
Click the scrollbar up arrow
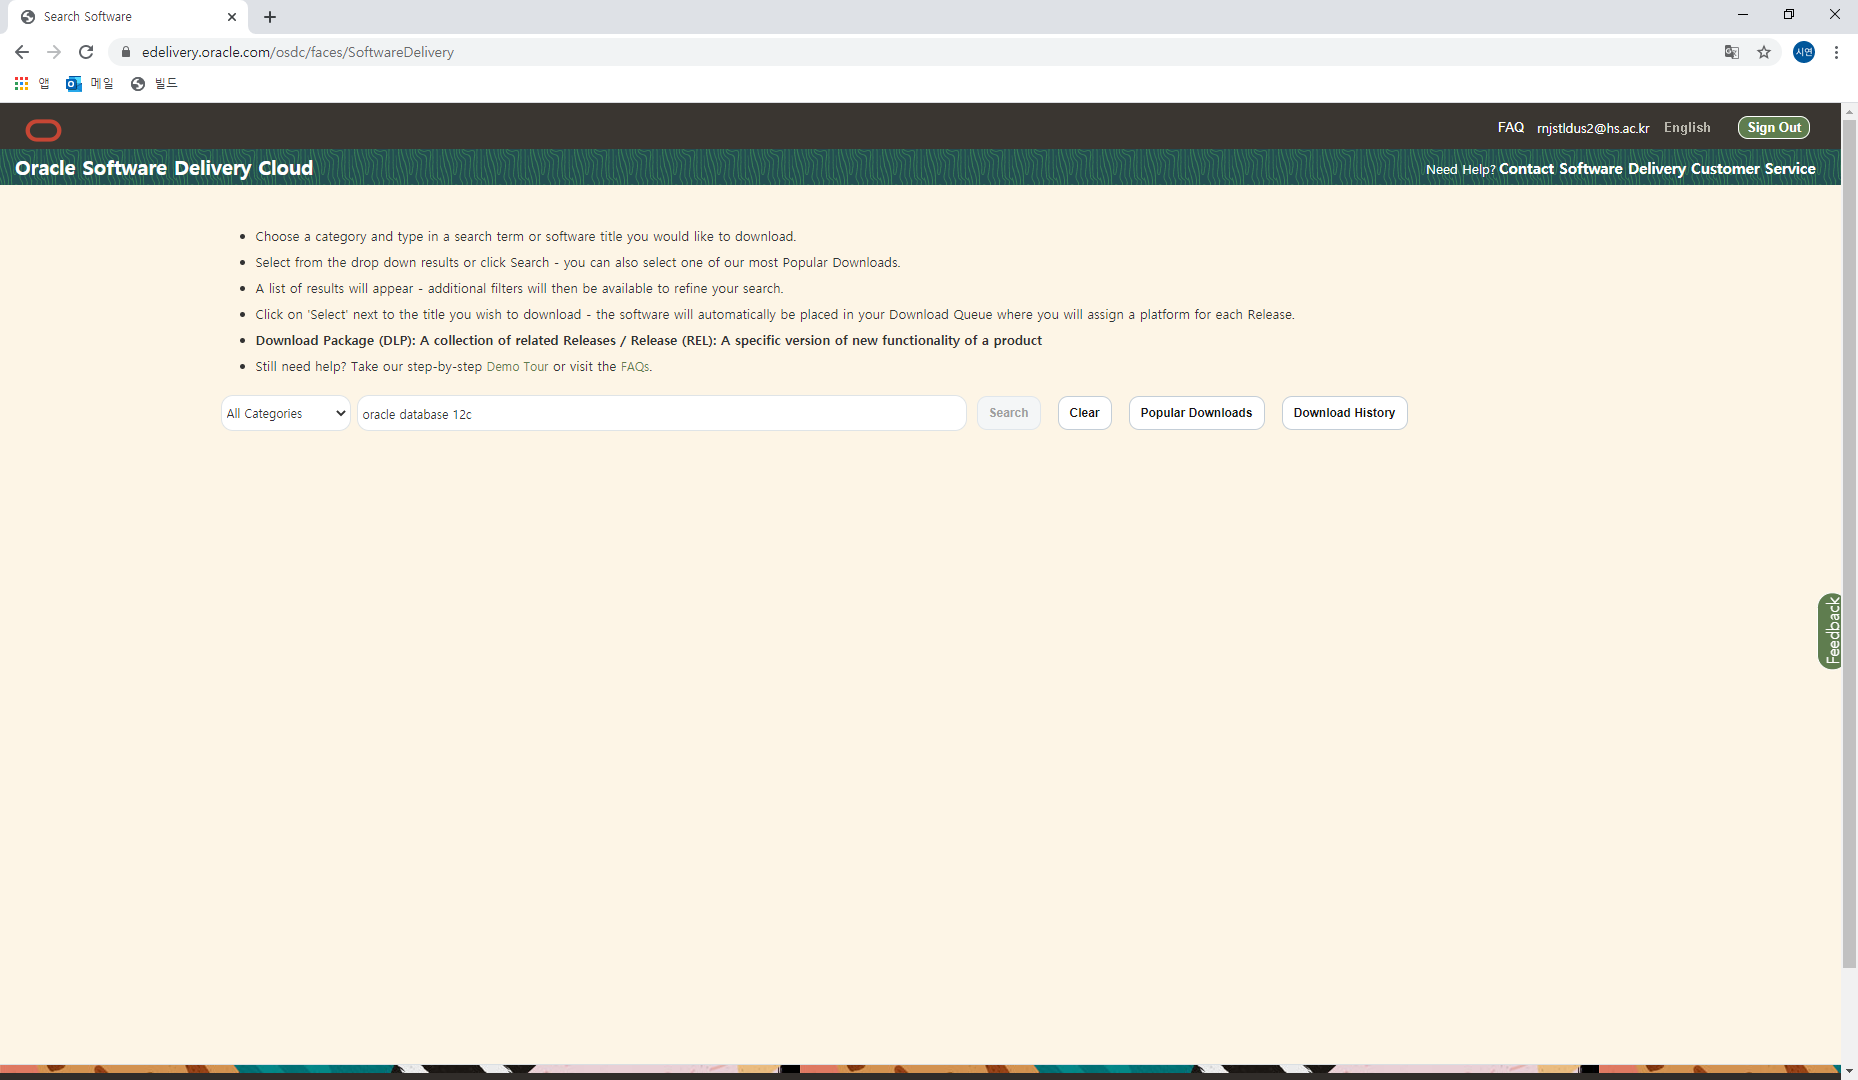[x=1849, y=110]
